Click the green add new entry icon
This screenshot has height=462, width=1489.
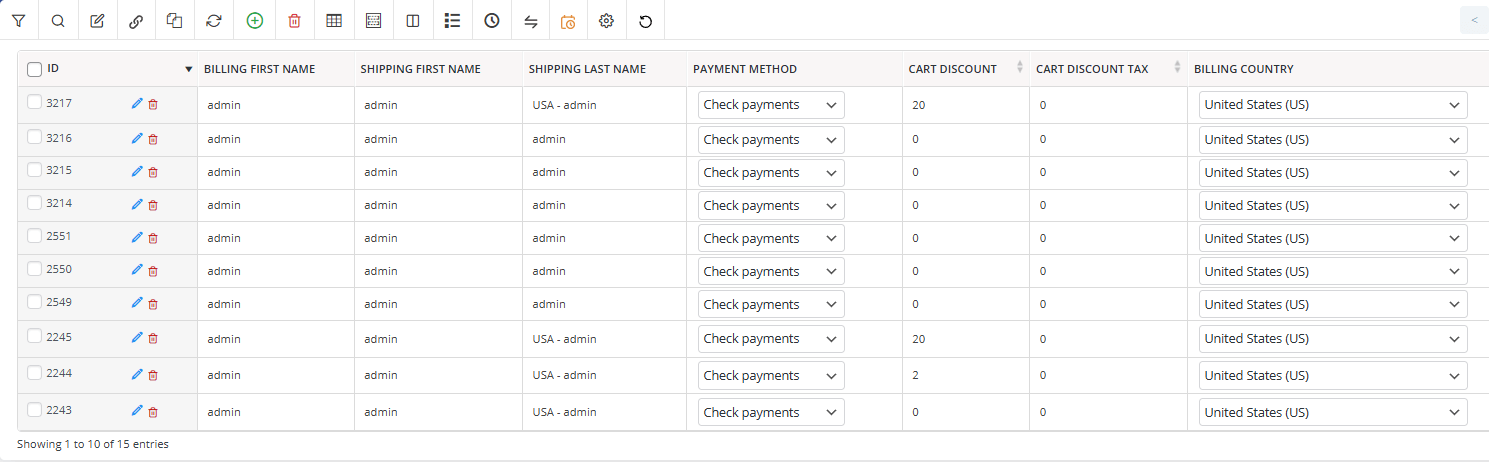(255, 20)
